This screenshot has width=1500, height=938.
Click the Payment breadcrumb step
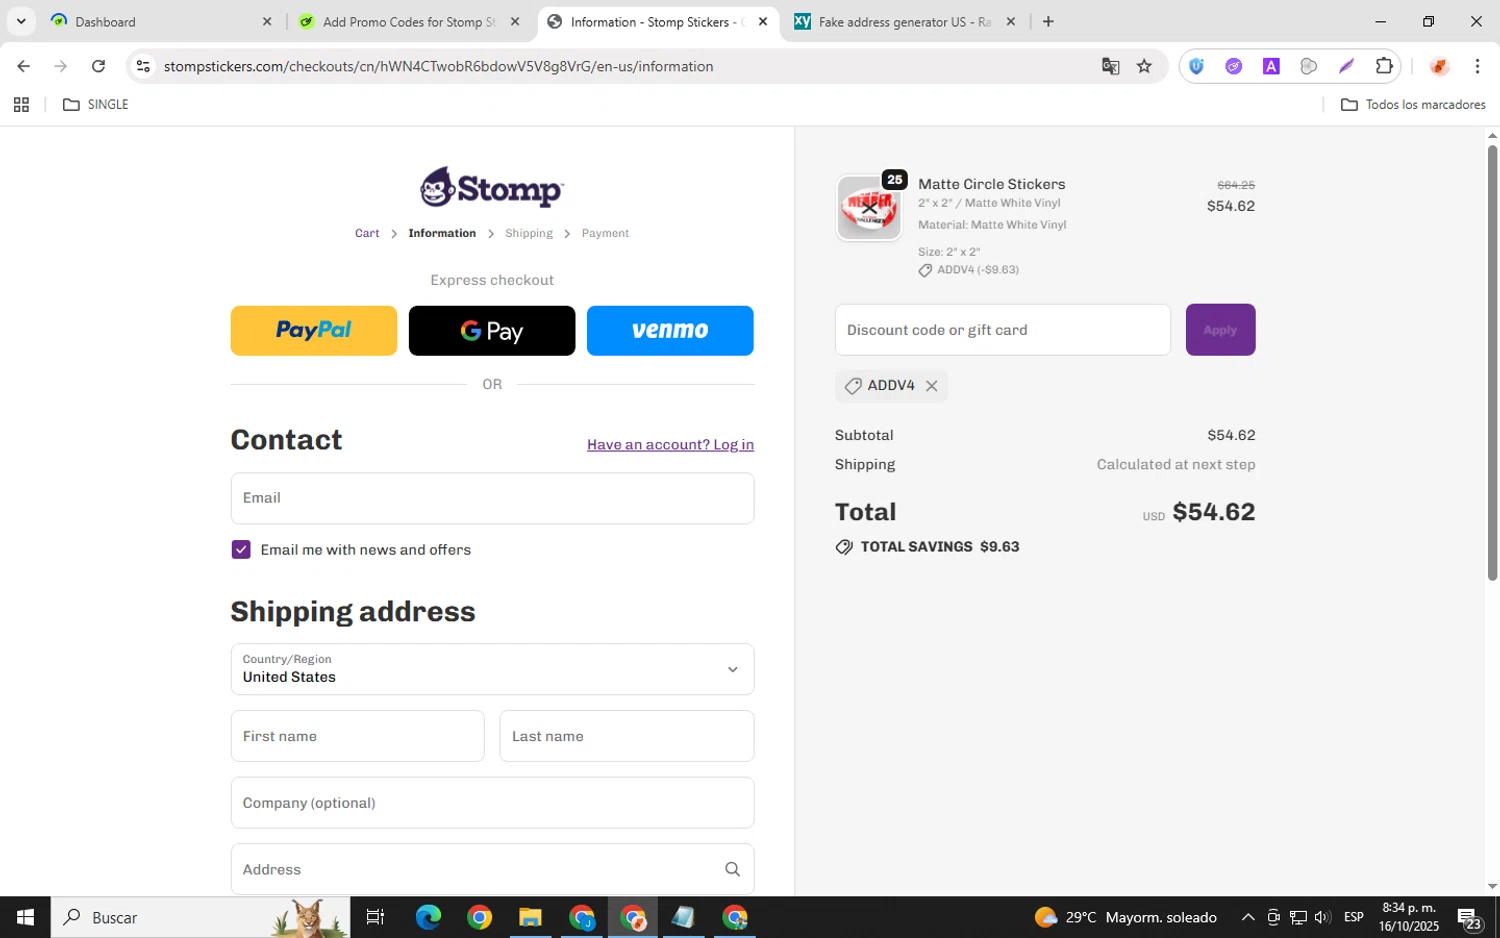pos(605,233)
